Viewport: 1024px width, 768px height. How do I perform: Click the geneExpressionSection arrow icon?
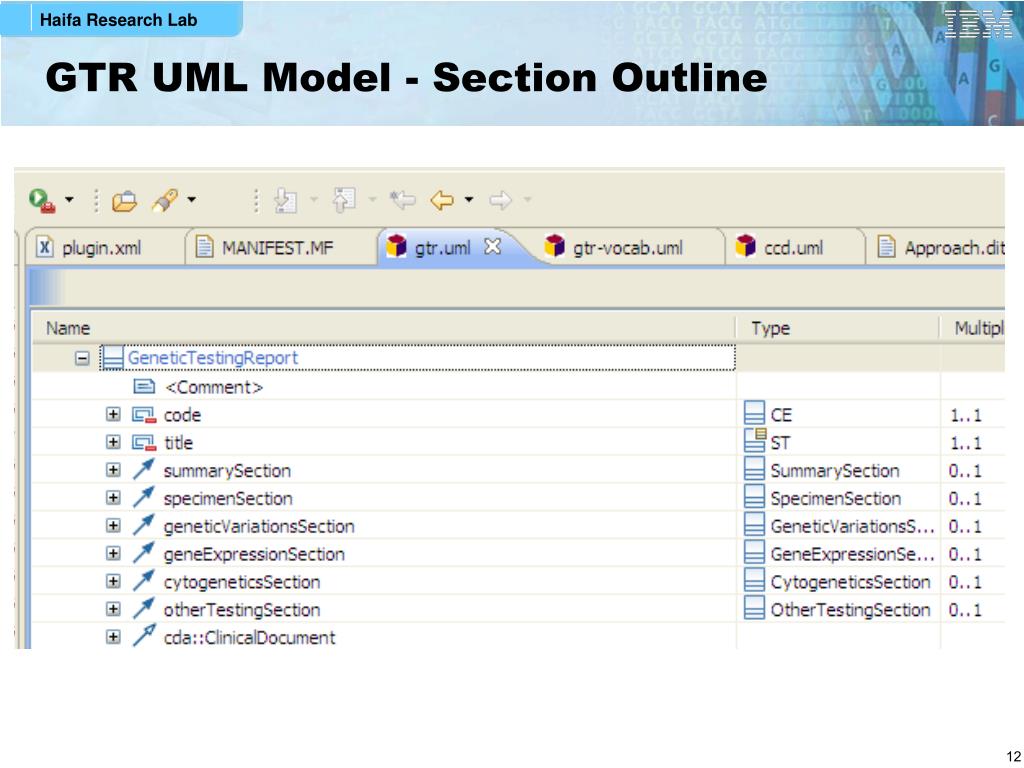click(144, 552)
